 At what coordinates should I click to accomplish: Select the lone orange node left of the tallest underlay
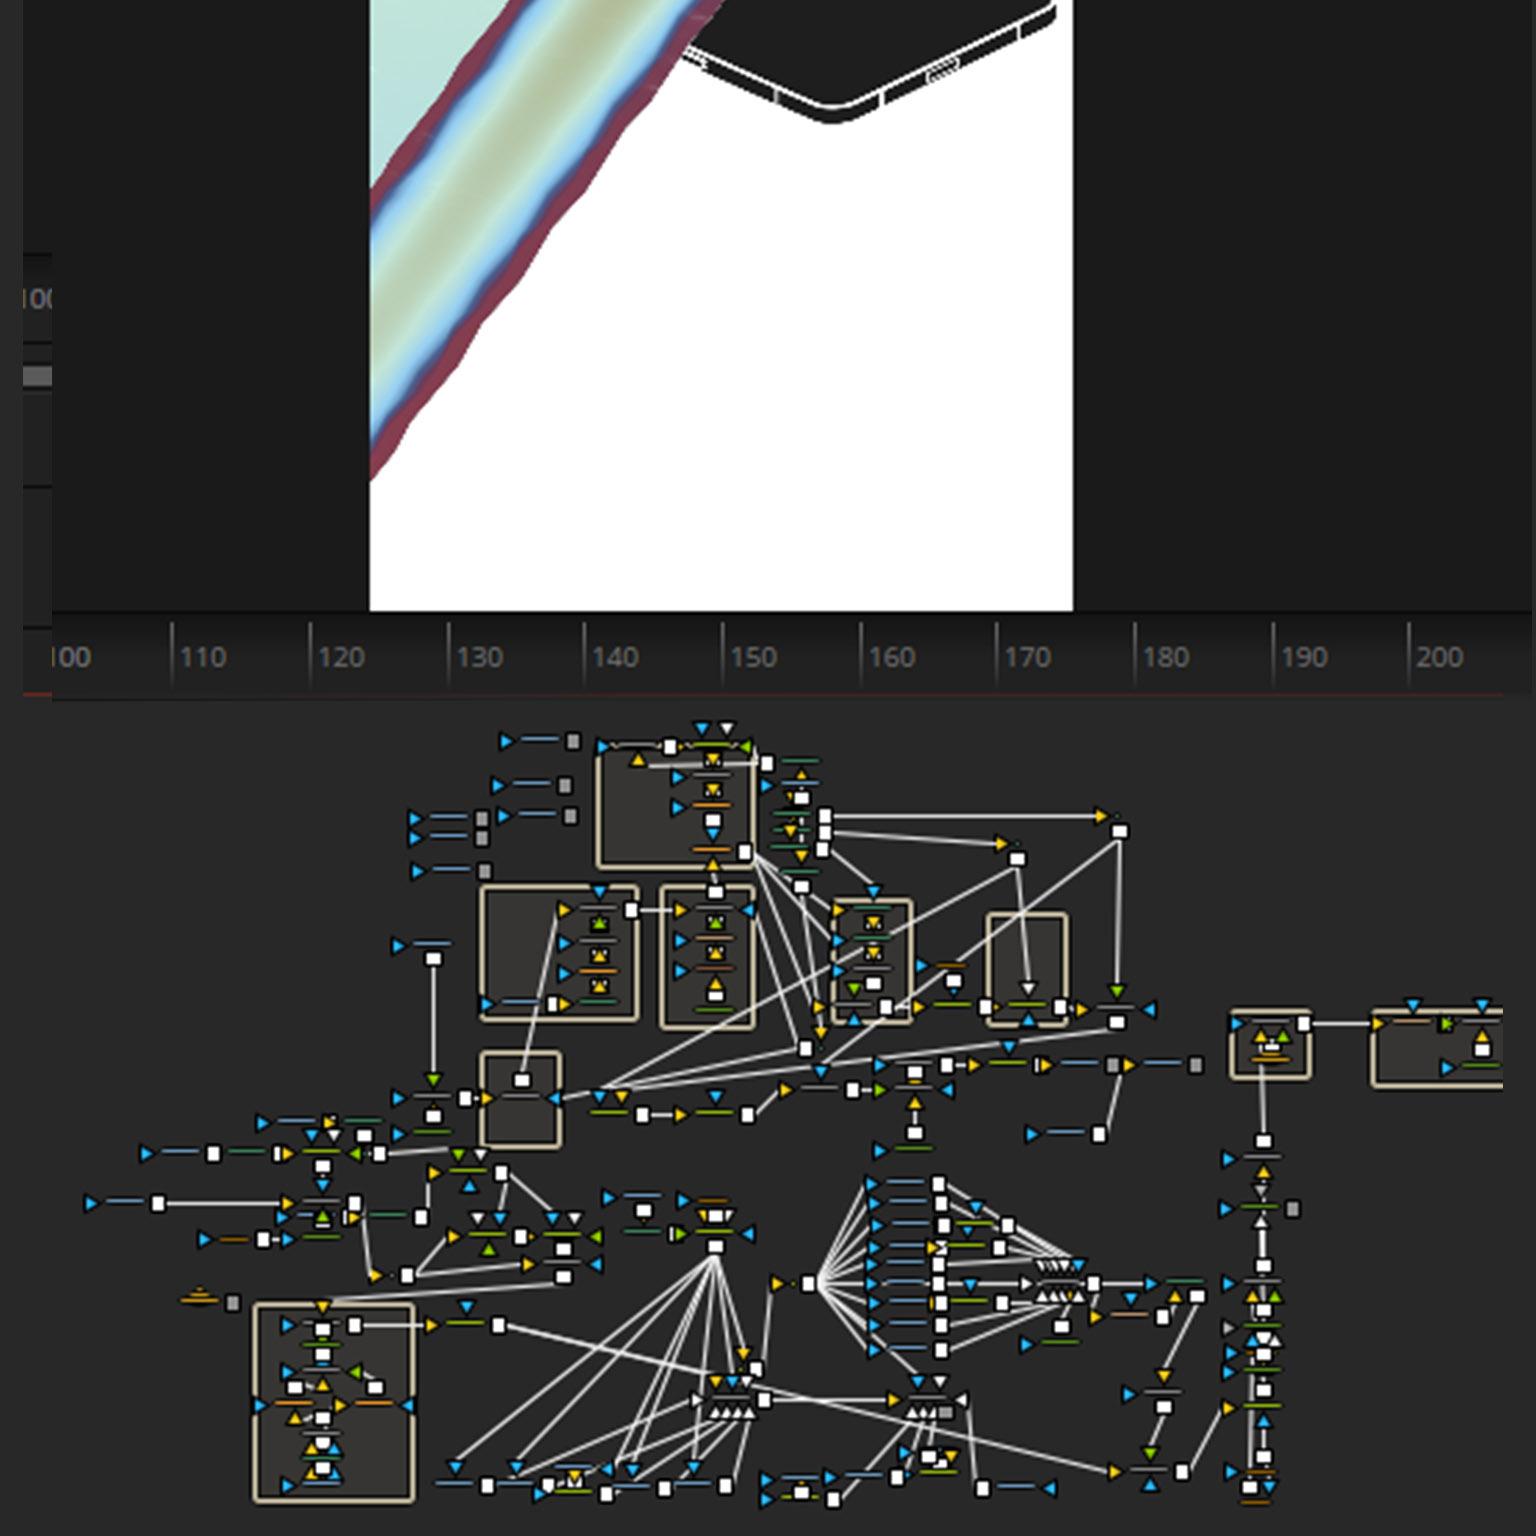coord(200,1297)
